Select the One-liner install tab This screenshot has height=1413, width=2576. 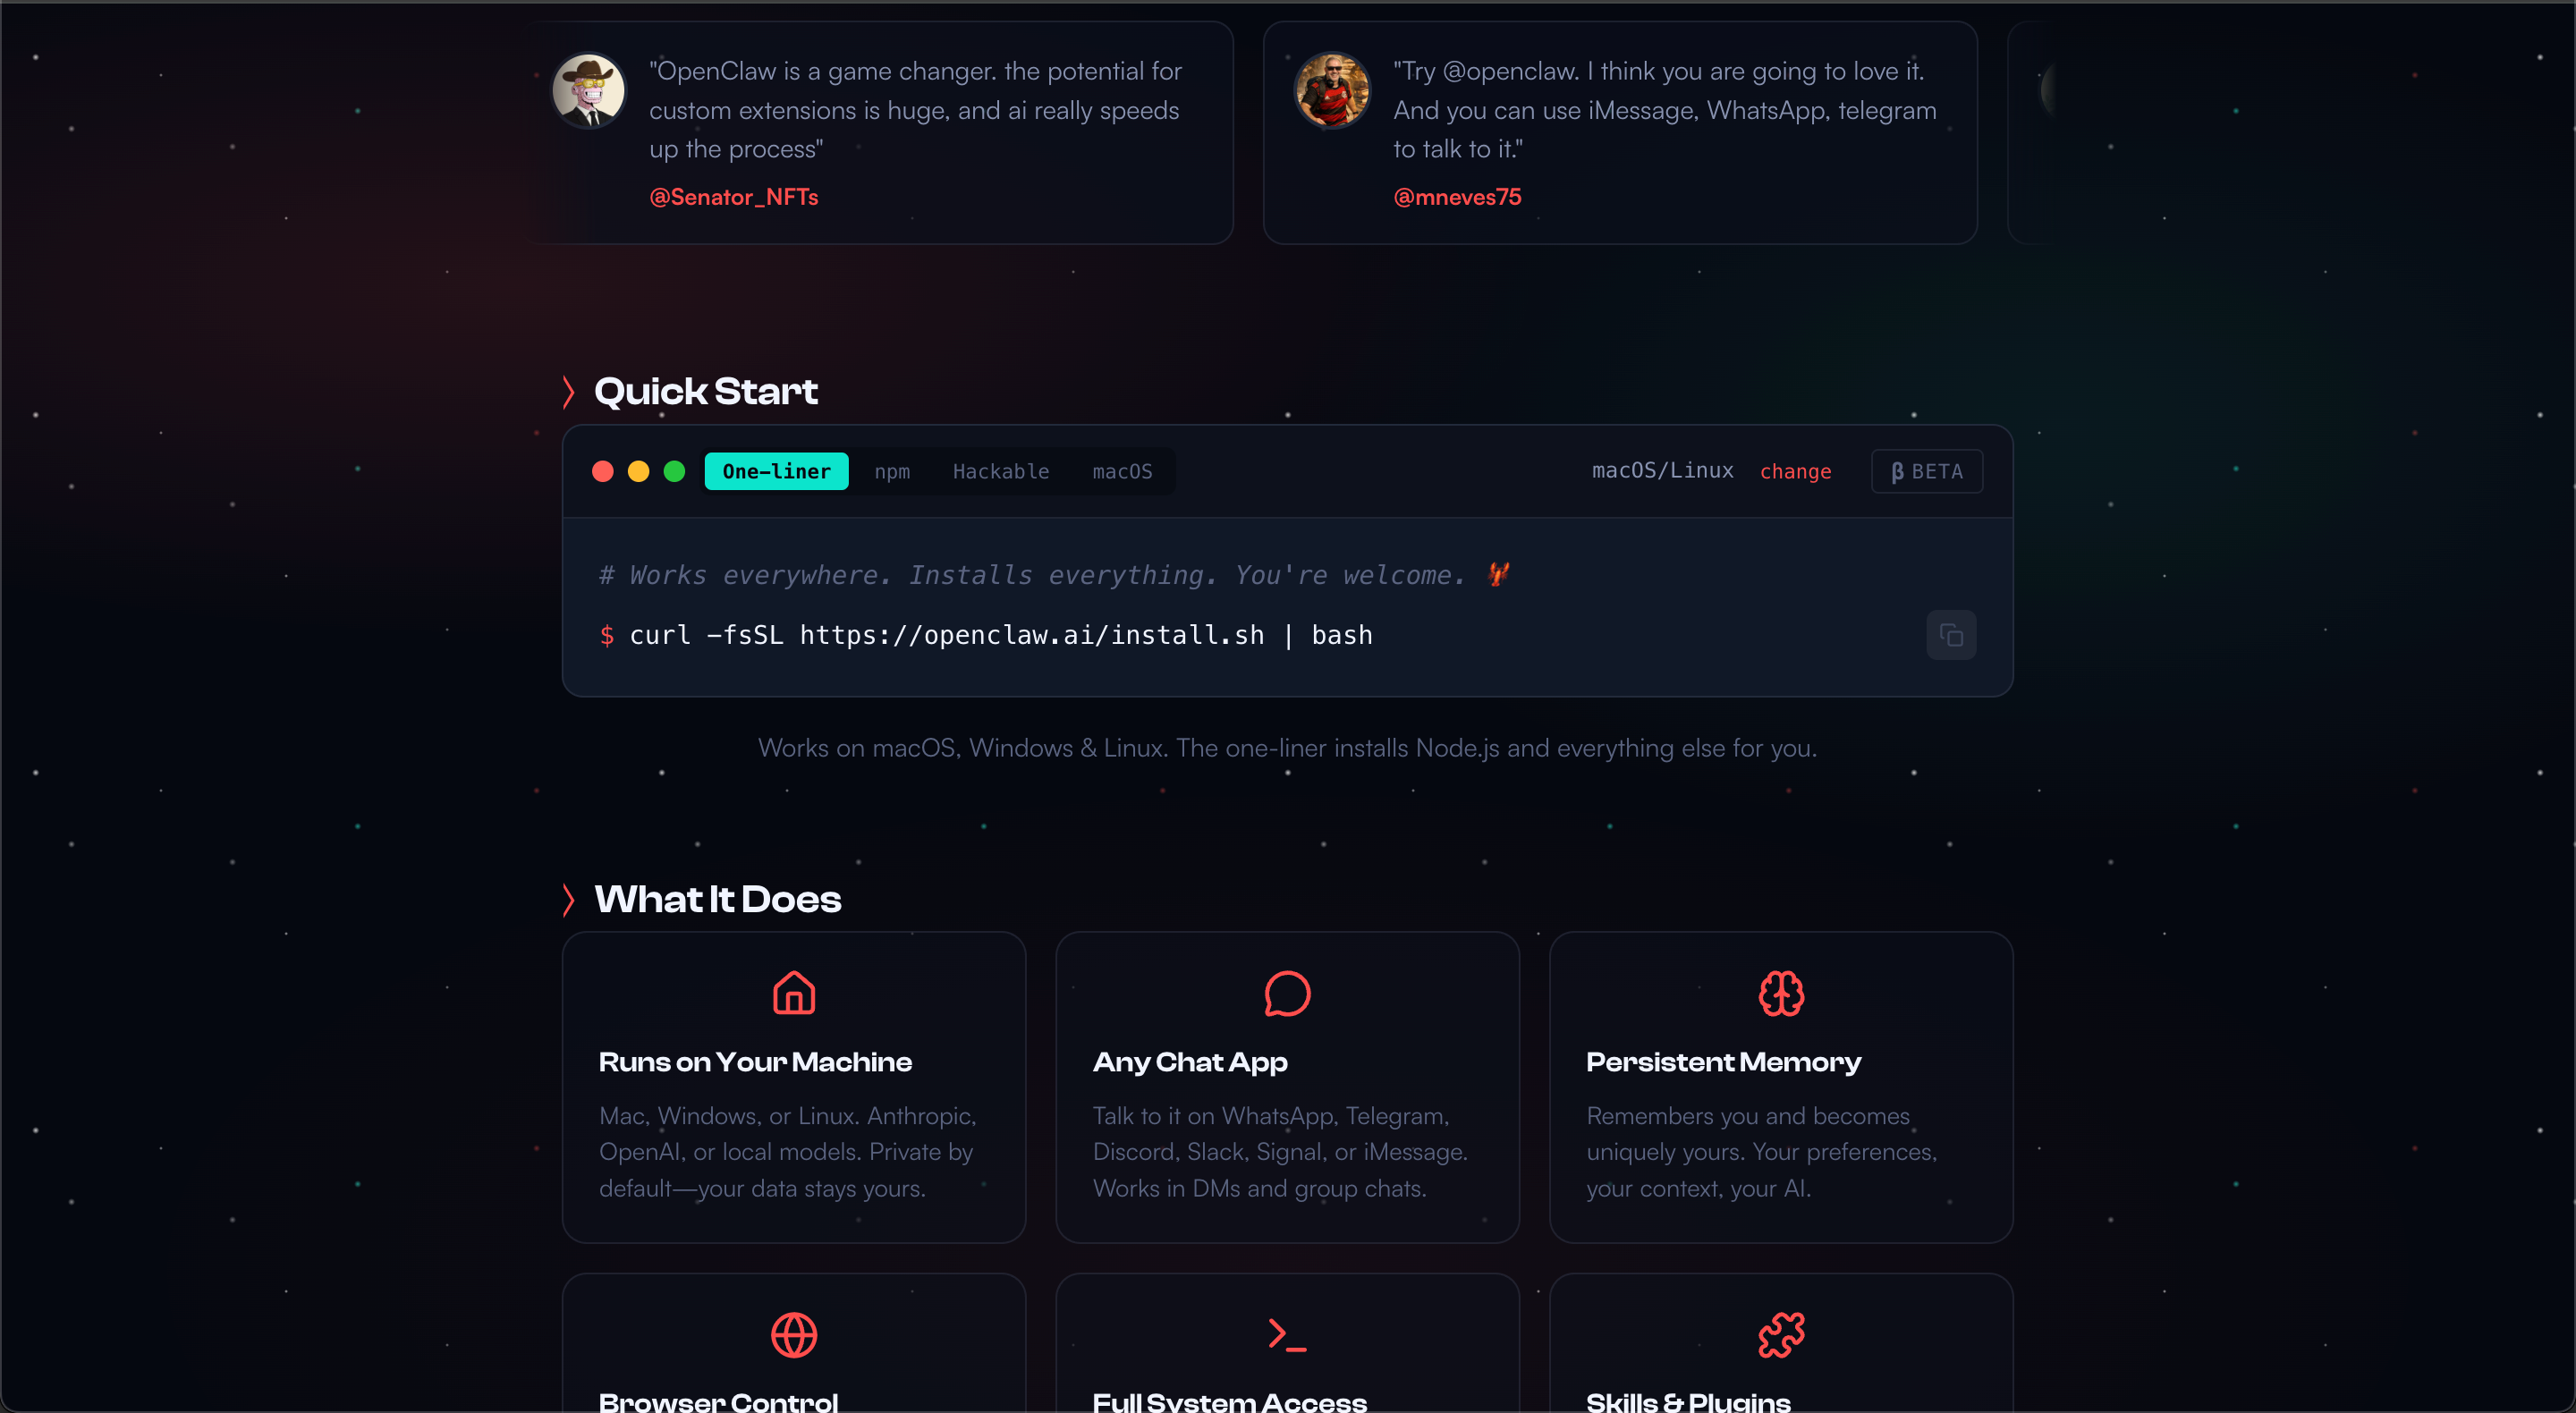776,471
